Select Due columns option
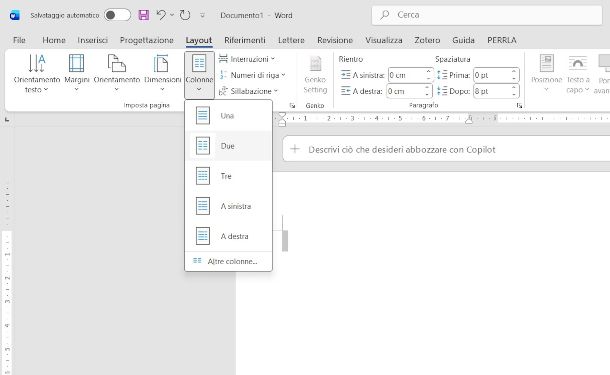This screenshot has width=610, height=375. [x=228, y=146]
